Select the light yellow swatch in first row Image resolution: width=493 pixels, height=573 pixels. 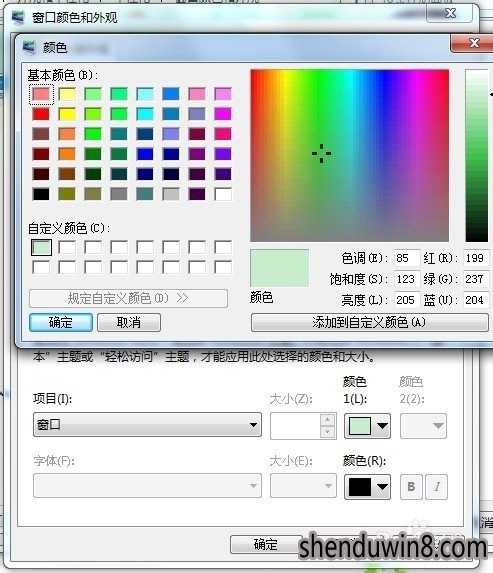pyautogui.click(x=67, y=94)
